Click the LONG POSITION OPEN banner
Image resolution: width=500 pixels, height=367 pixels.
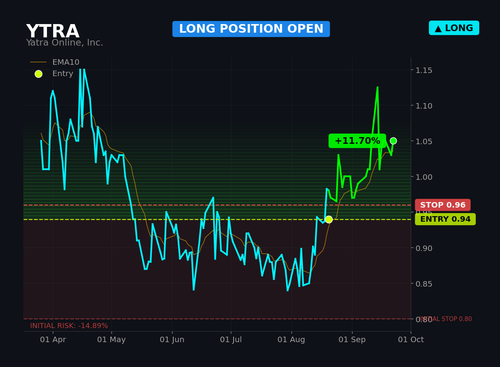[x=251, y=29]
